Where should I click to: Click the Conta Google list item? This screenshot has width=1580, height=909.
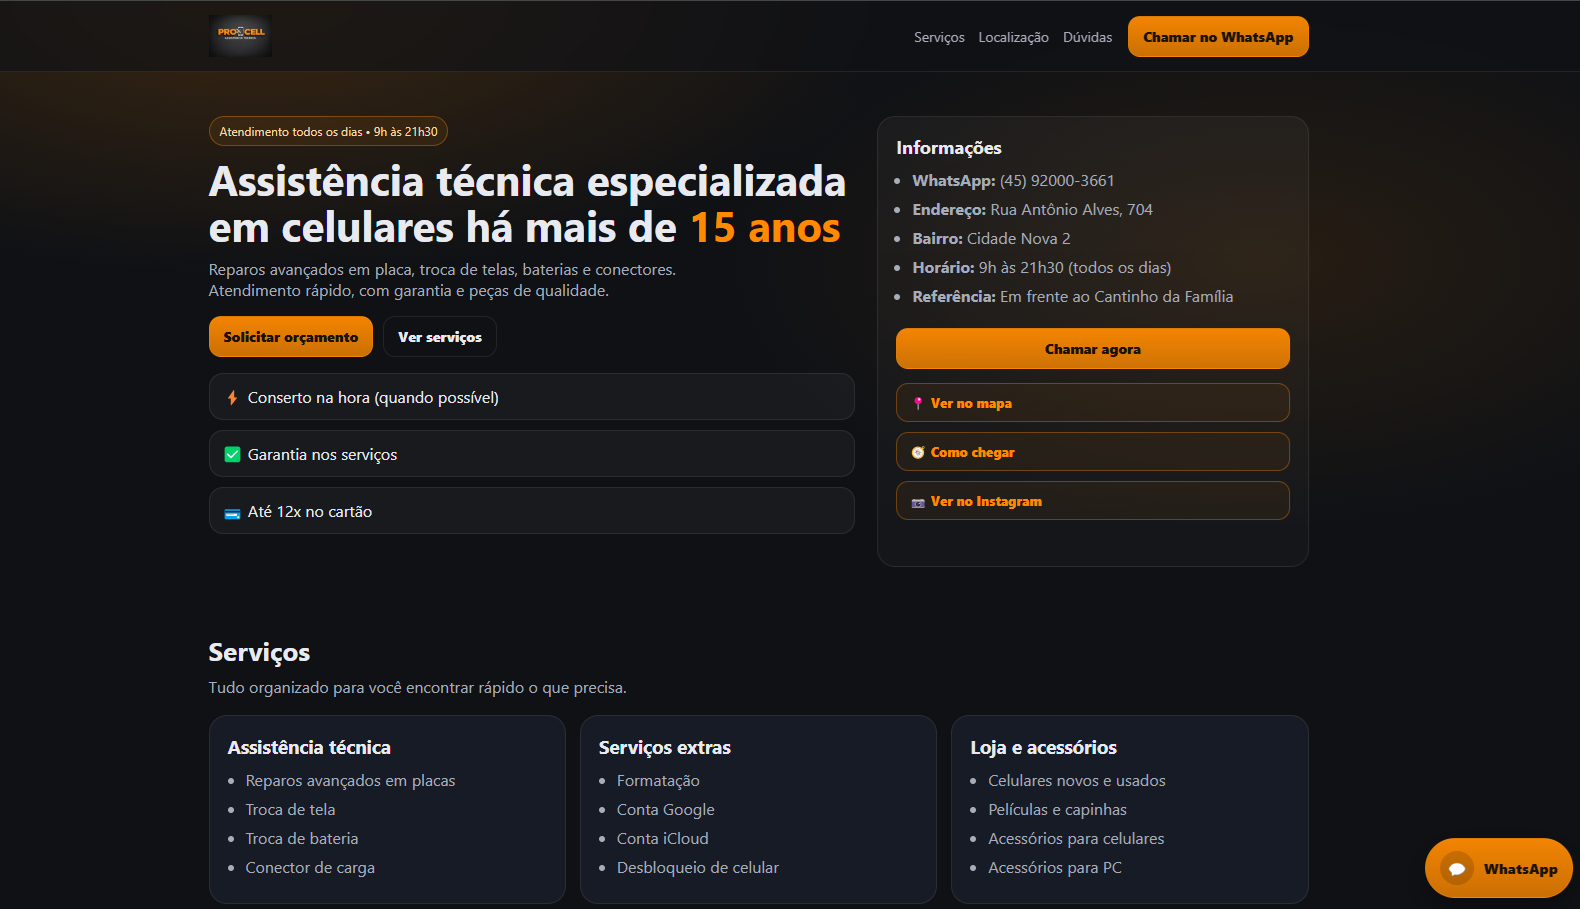tap(666, 810)
